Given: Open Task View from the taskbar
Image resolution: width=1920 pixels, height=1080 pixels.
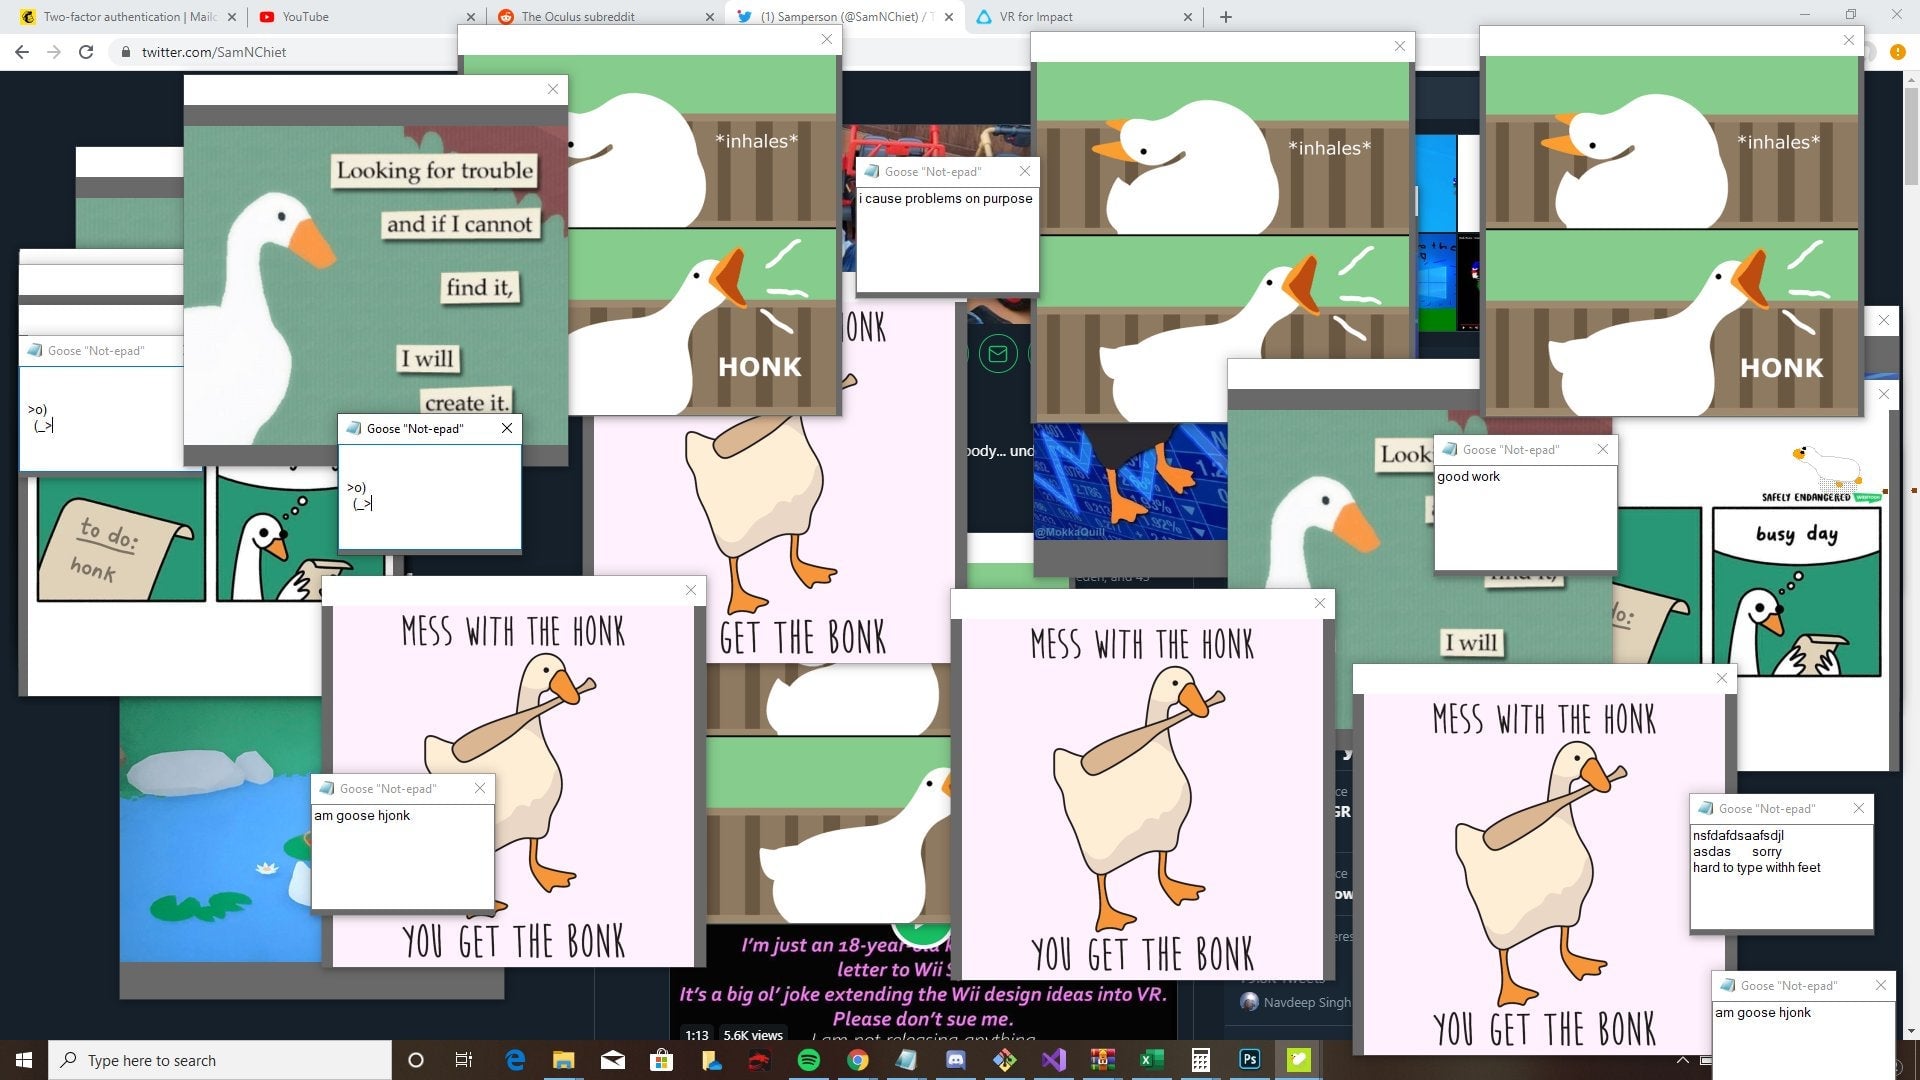Looking at the screenshot, I should (463, 1060).
